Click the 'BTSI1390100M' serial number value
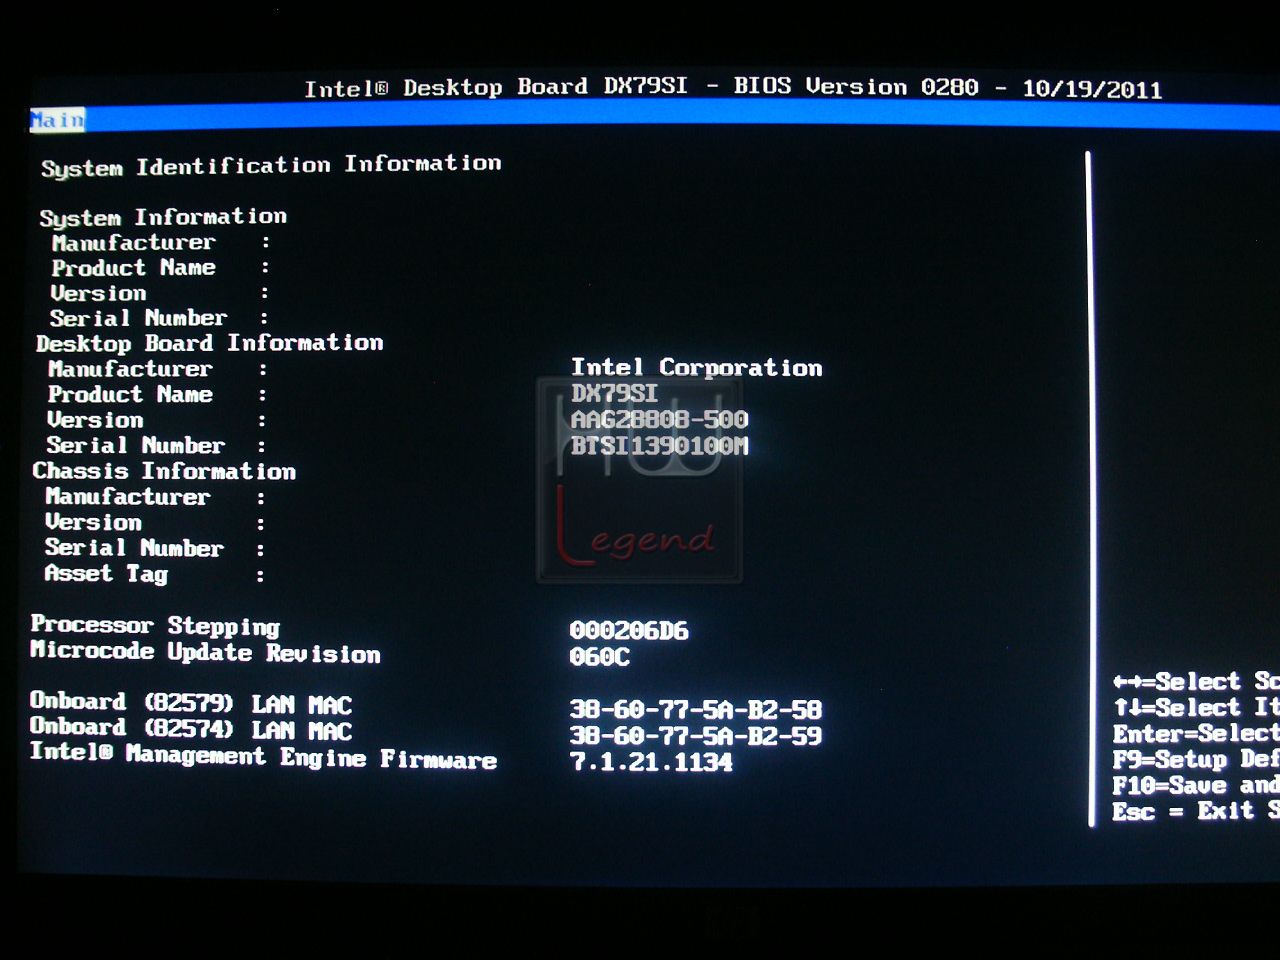Image resolution: width=1280 pixels, height=960 pixels. 659,445
